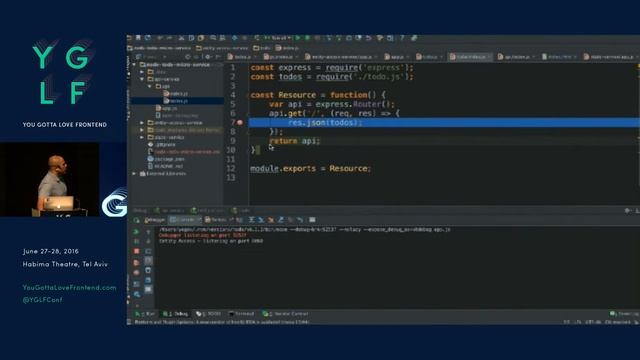Expand the entity-access-service folder
The height and width of the screenshot is (360, 640).
[x=142, y=123]
